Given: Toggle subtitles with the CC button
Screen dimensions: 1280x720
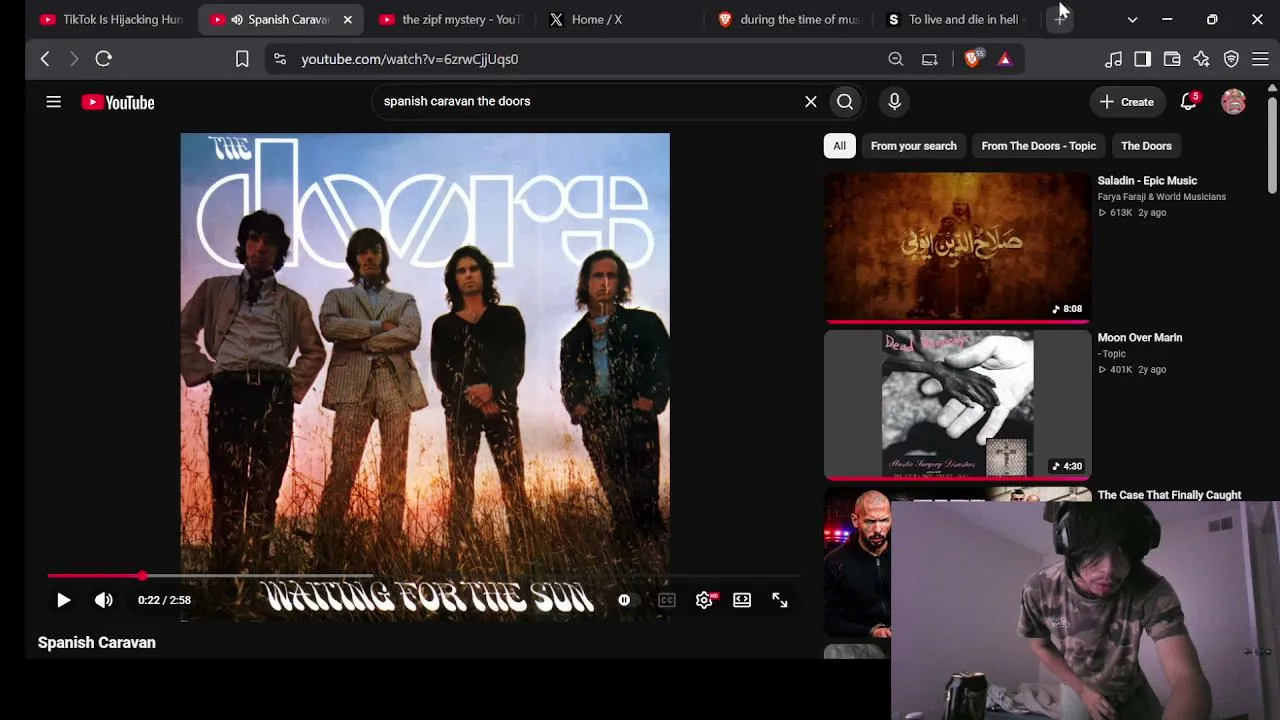Looking at the screenshot, I should click(x=667, y=600).
